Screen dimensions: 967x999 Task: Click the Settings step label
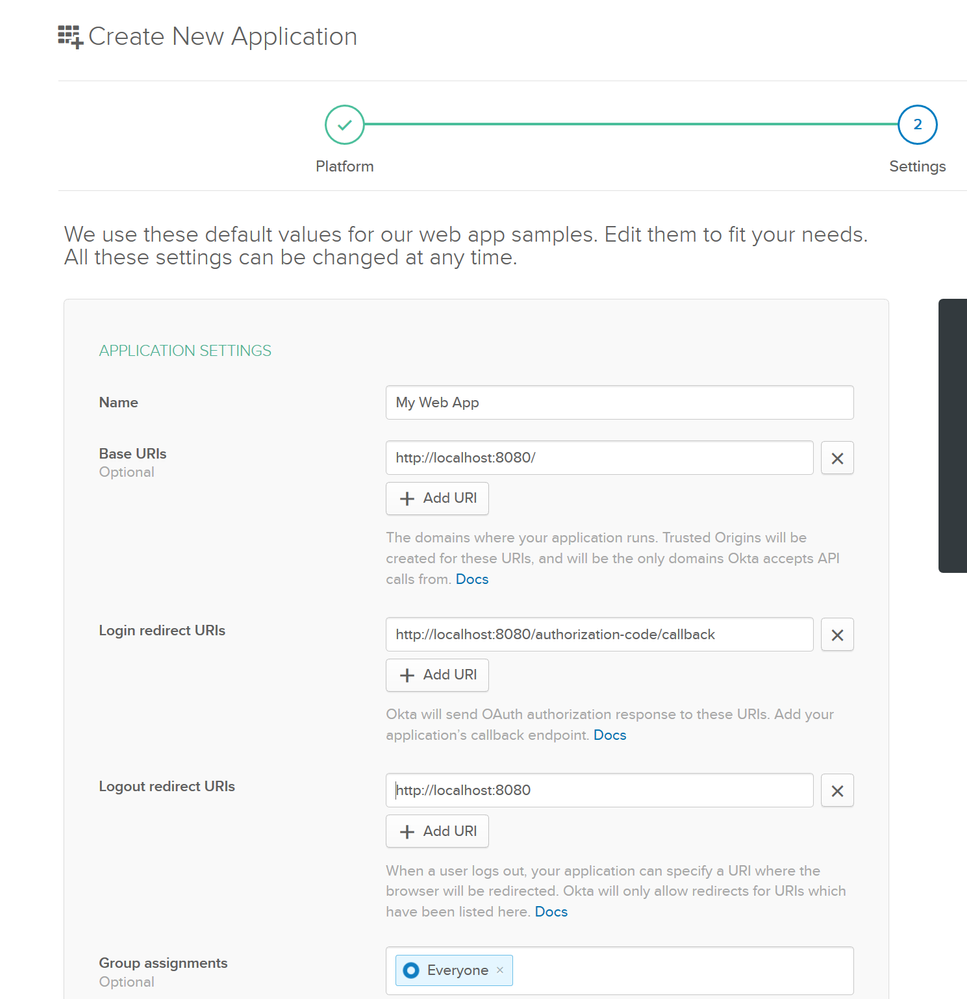click(917, 166)
